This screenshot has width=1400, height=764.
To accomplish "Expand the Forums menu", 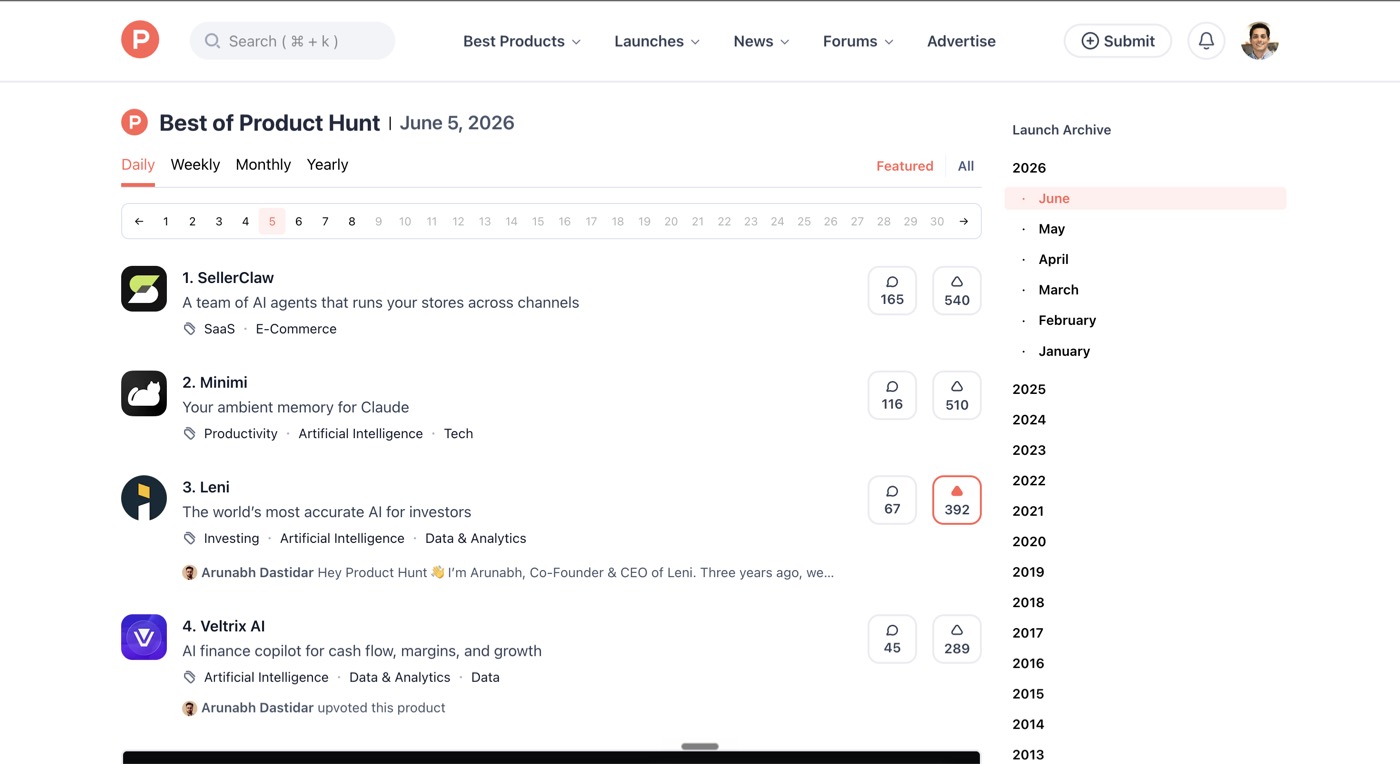I will [x=858, y=41].
